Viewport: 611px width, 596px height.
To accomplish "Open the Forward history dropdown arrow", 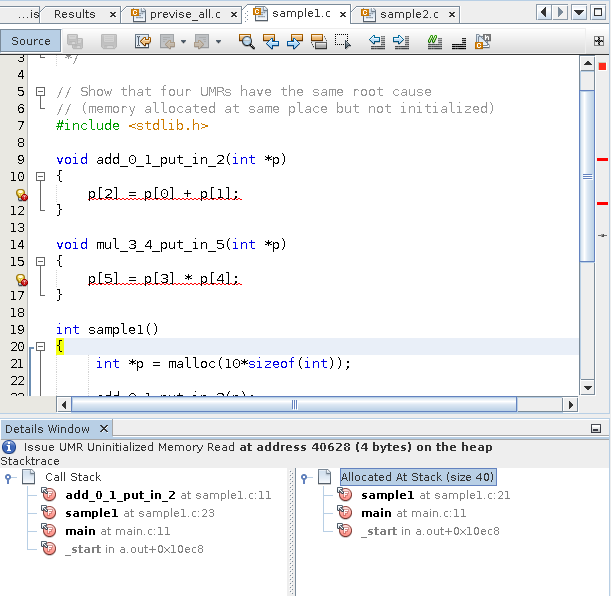I will point(218,41).
